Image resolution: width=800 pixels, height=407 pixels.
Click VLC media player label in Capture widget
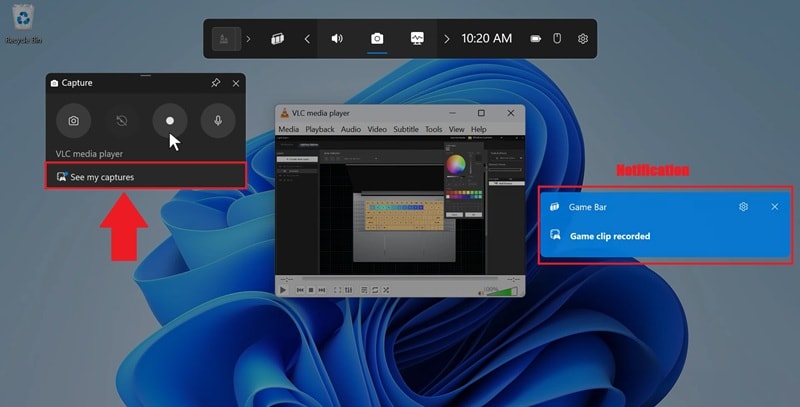click(x=89, y=154)
